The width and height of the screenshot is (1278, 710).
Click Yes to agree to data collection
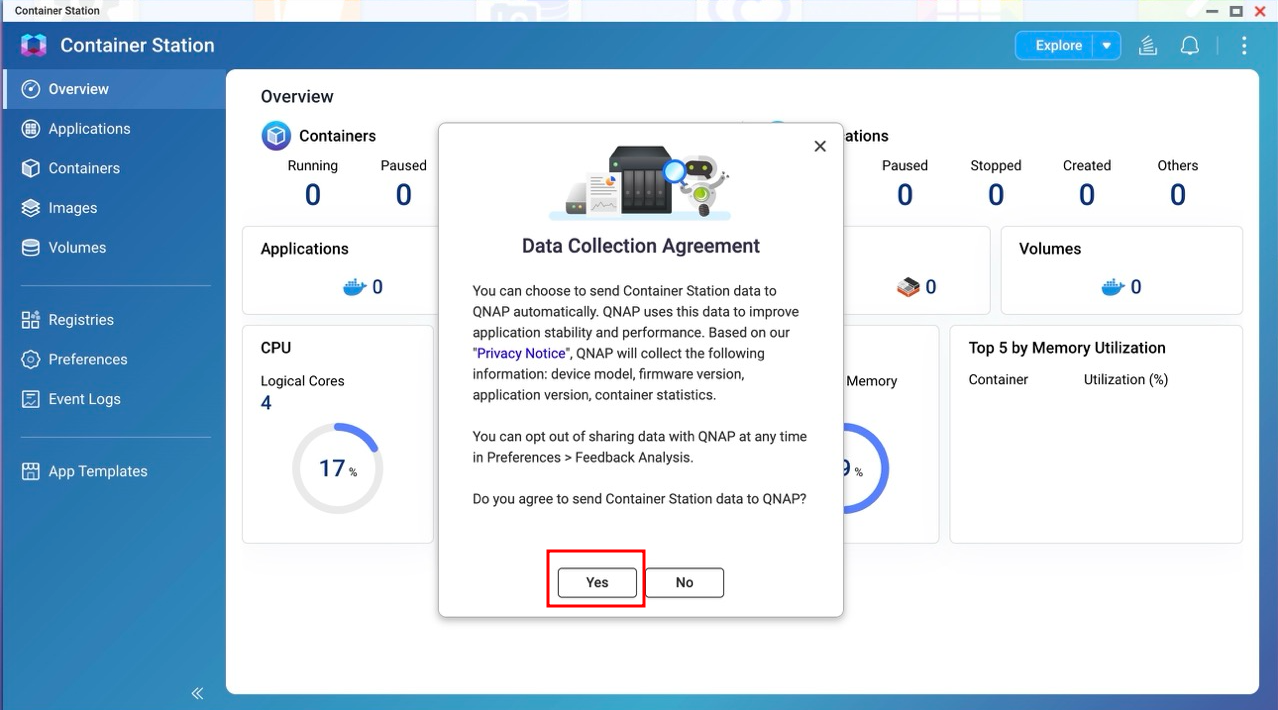[x=597, y=582]
